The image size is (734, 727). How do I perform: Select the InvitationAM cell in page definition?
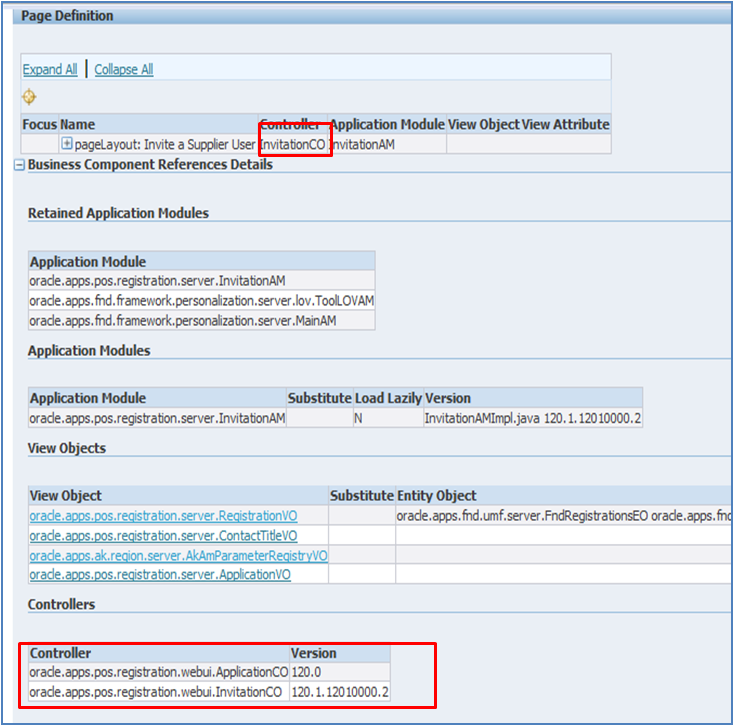coord(387,145)
